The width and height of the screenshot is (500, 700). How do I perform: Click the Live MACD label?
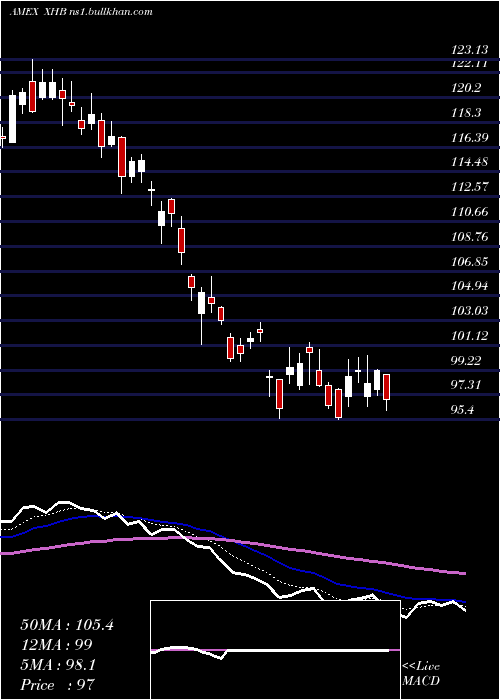tap(421, 673)
